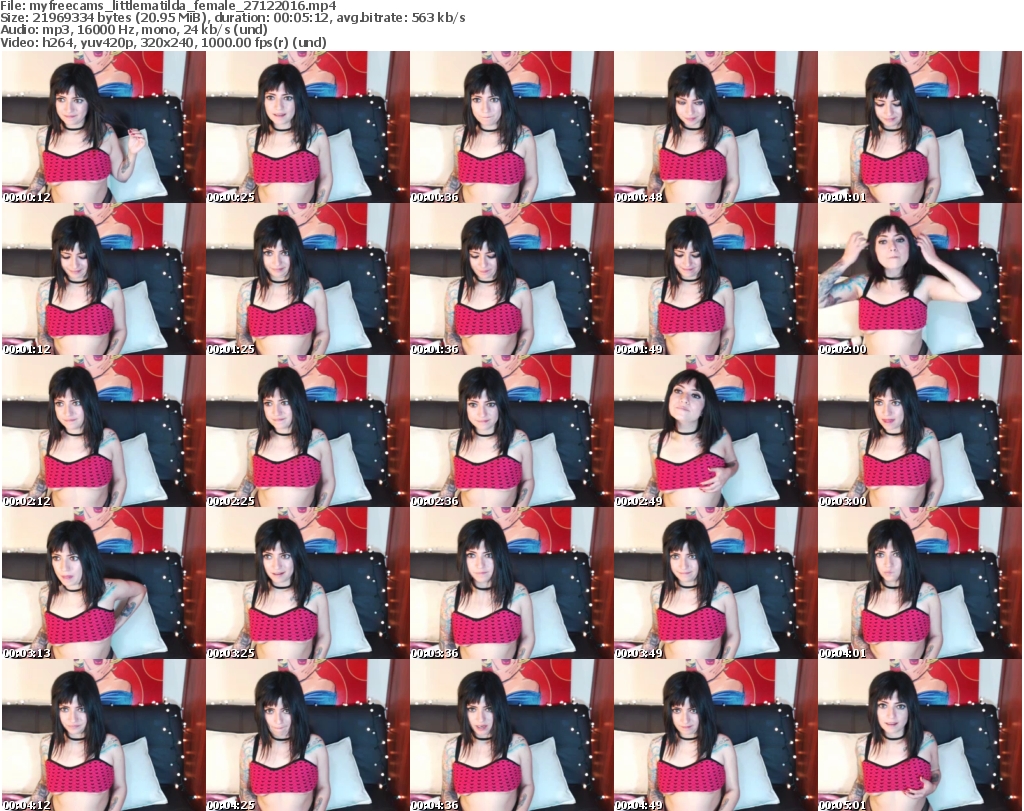Select the thumbnail timestamped 00:00:36

511,127
